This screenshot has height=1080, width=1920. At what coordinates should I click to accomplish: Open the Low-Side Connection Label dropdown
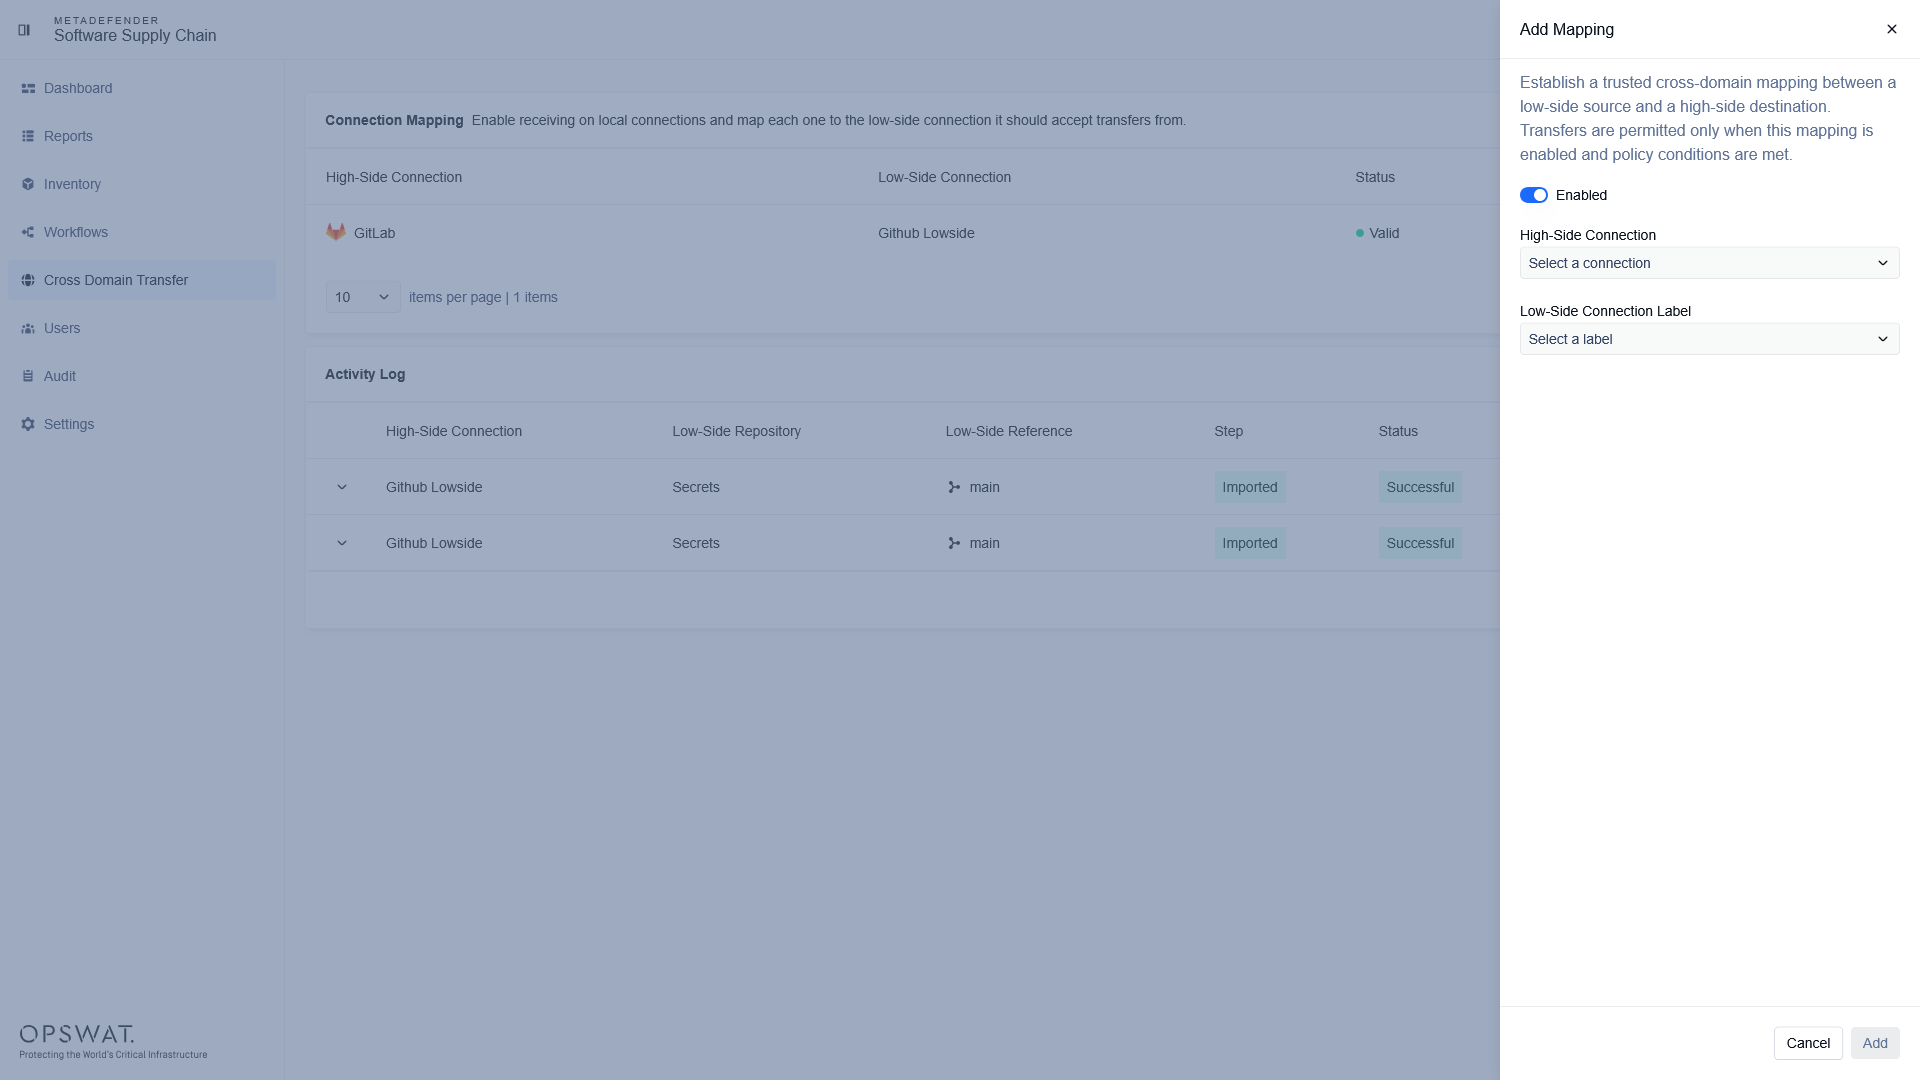point(1709,340)
